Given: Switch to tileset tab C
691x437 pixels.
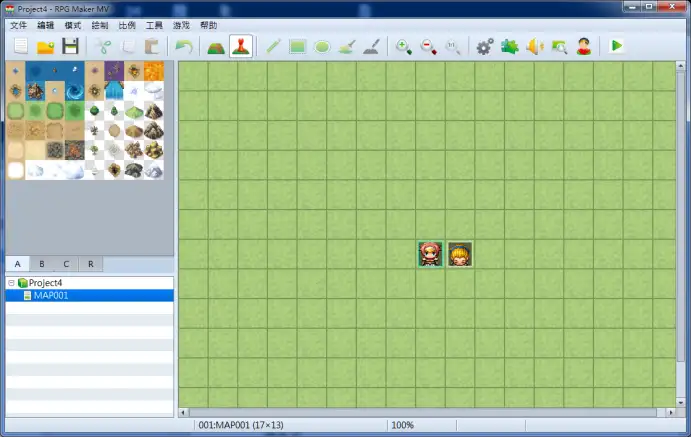Looking at the screenshot, I should coord(66,264).
